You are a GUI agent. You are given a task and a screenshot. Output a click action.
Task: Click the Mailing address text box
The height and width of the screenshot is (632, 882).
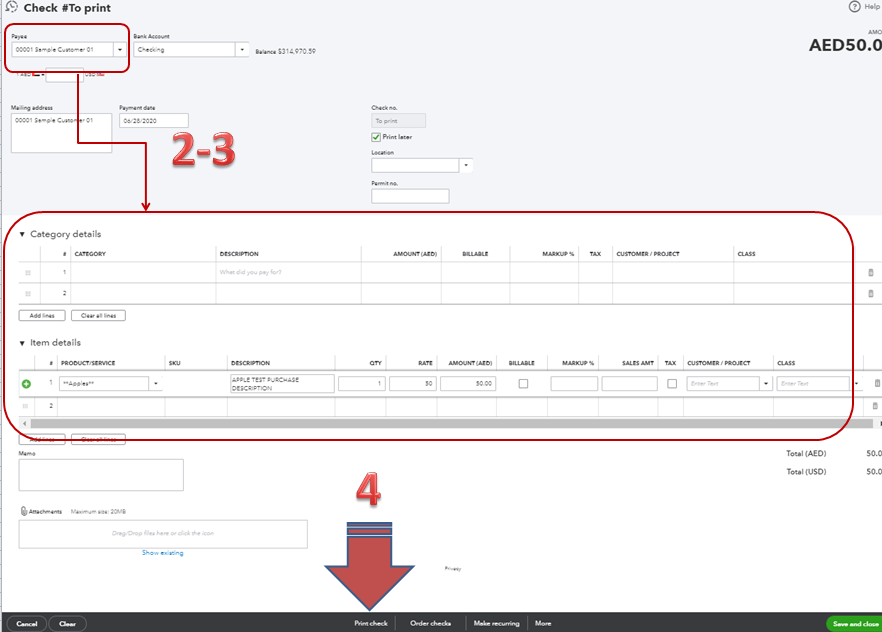61,133
